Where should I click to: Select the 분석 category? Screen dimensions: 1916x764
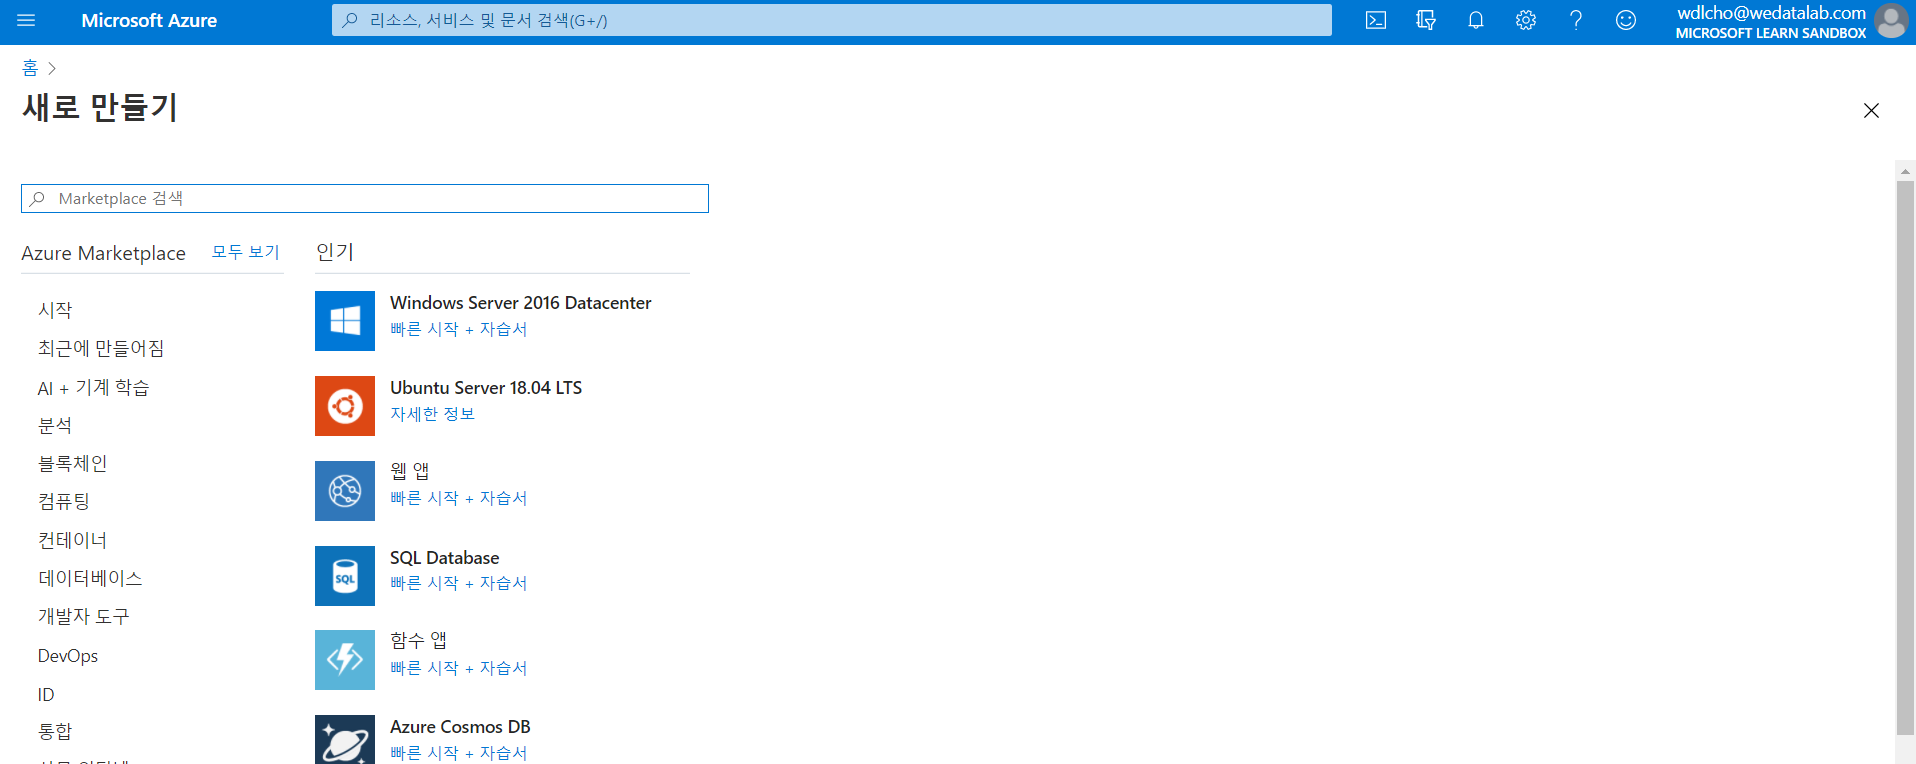55,425
